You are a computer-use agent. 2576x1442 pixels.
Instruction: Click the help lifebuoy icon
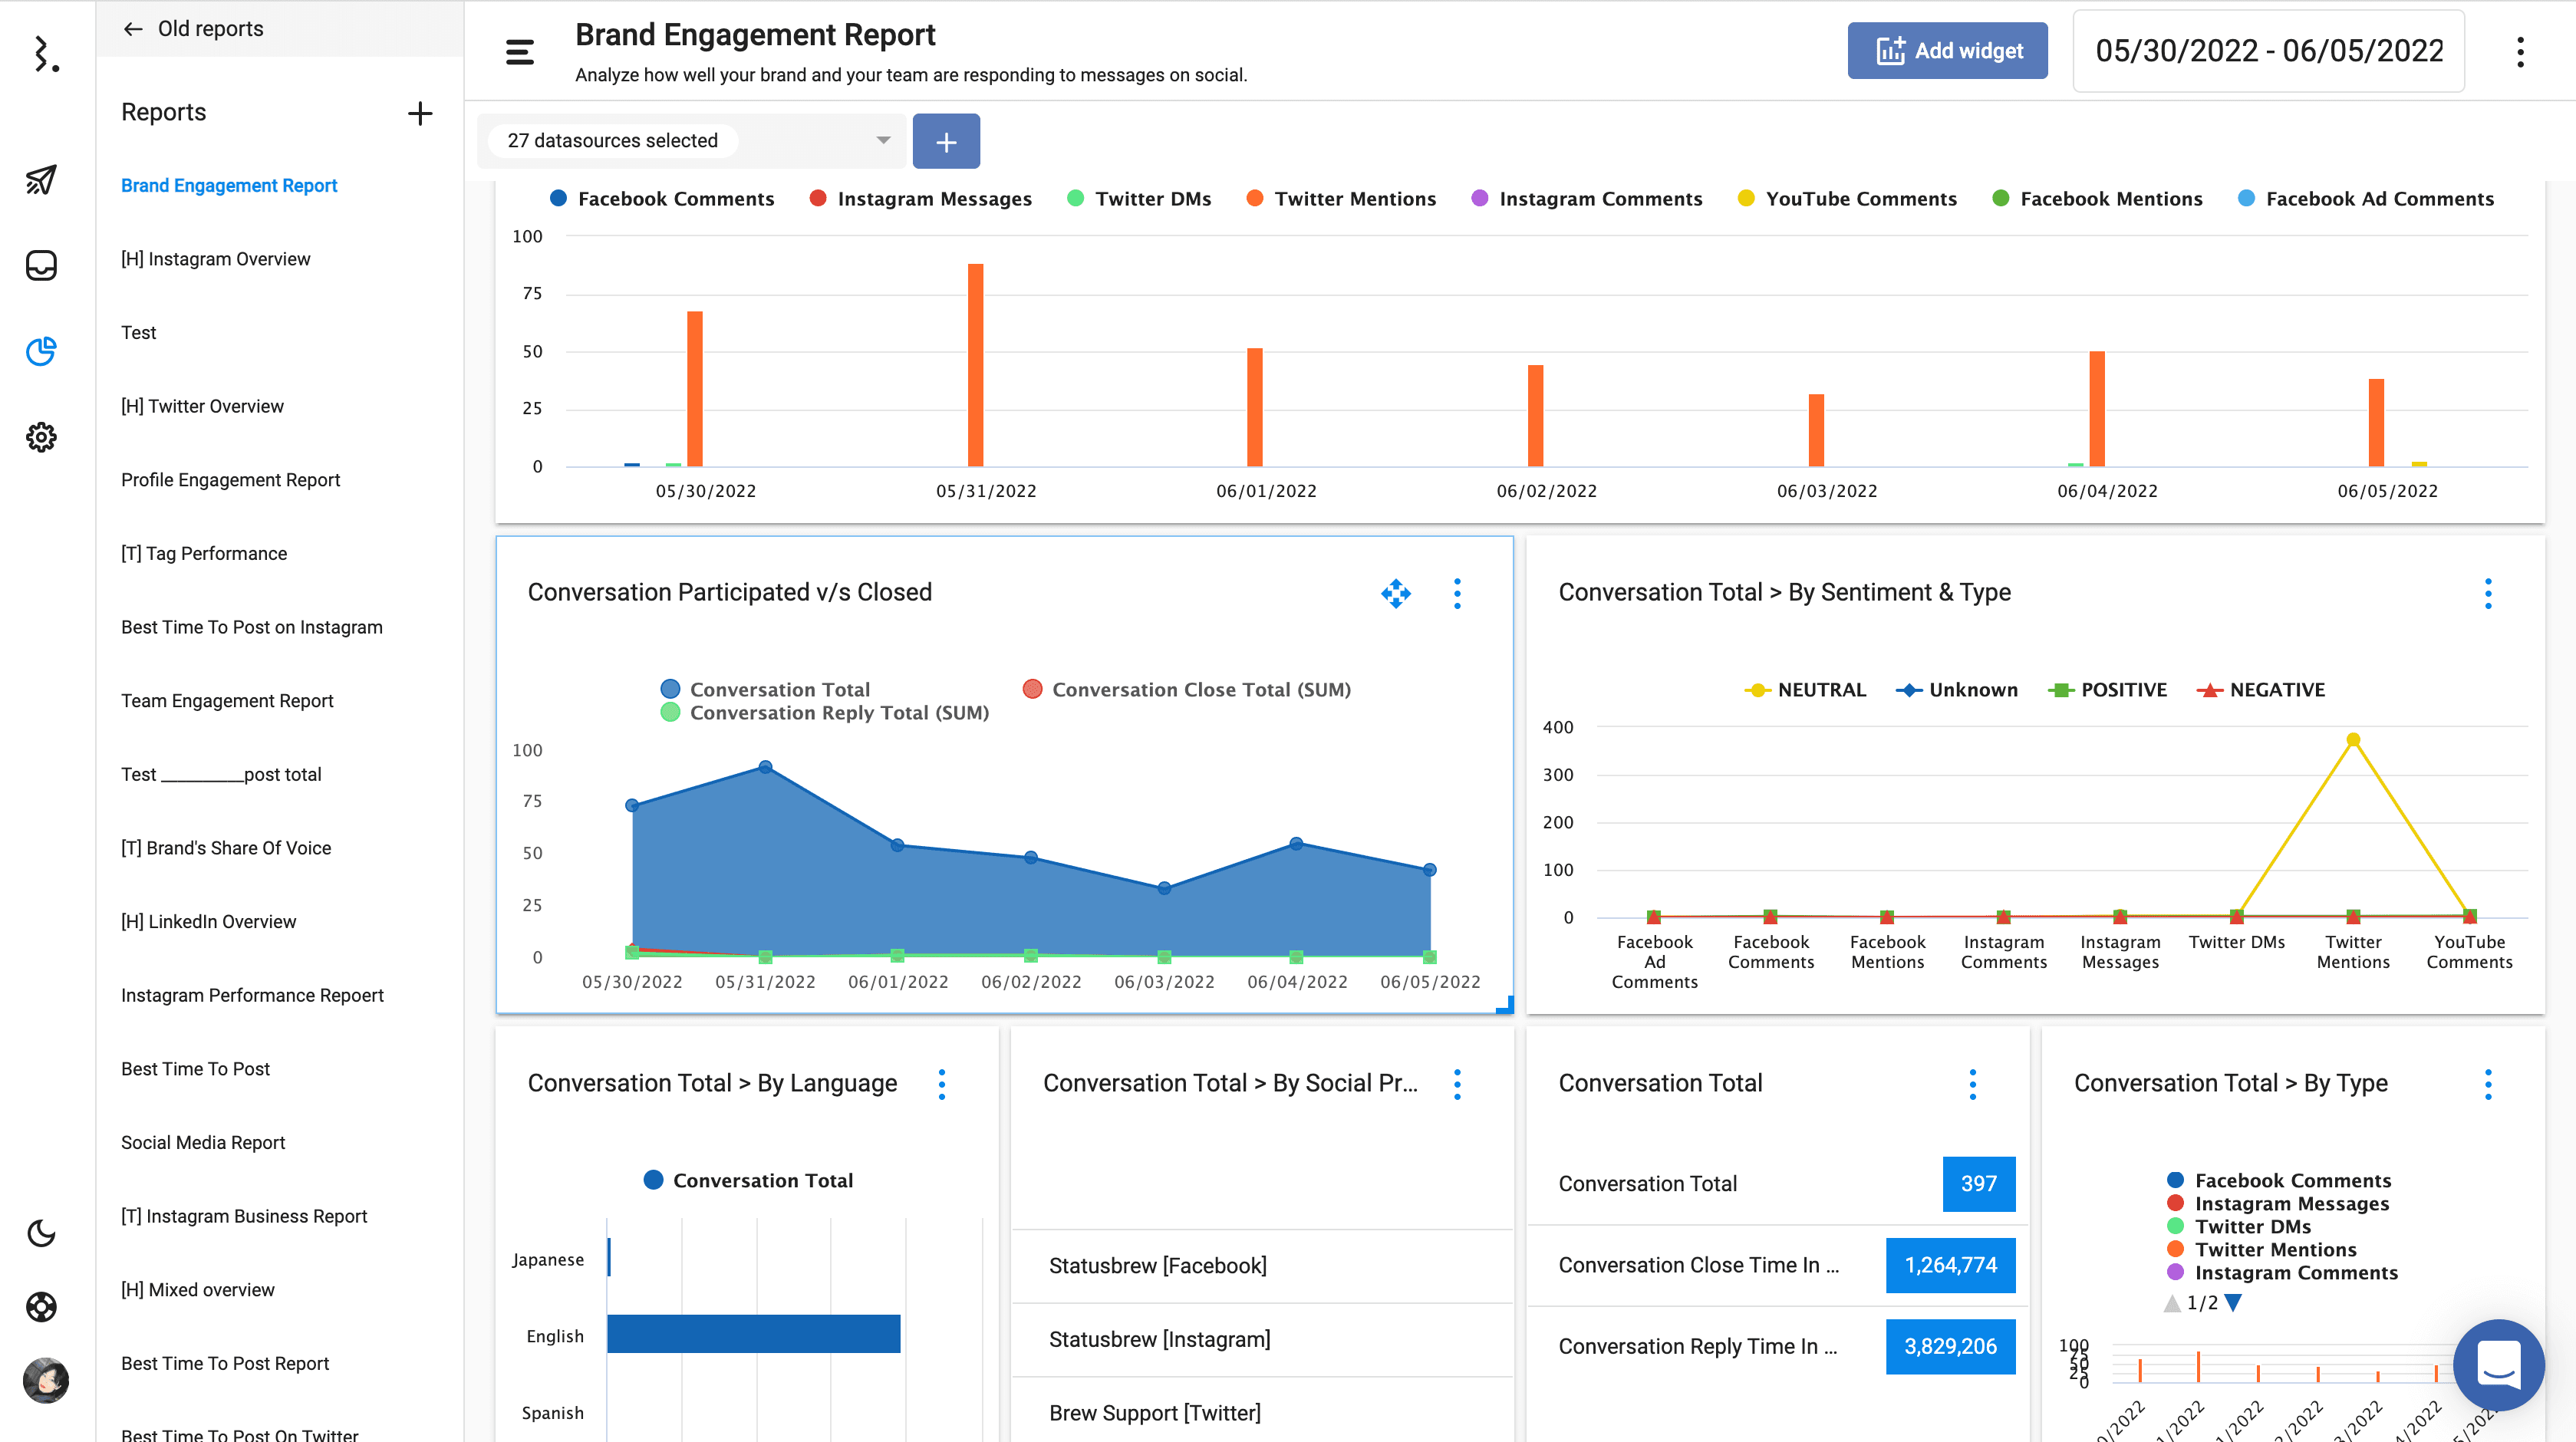coord(41,1307)
